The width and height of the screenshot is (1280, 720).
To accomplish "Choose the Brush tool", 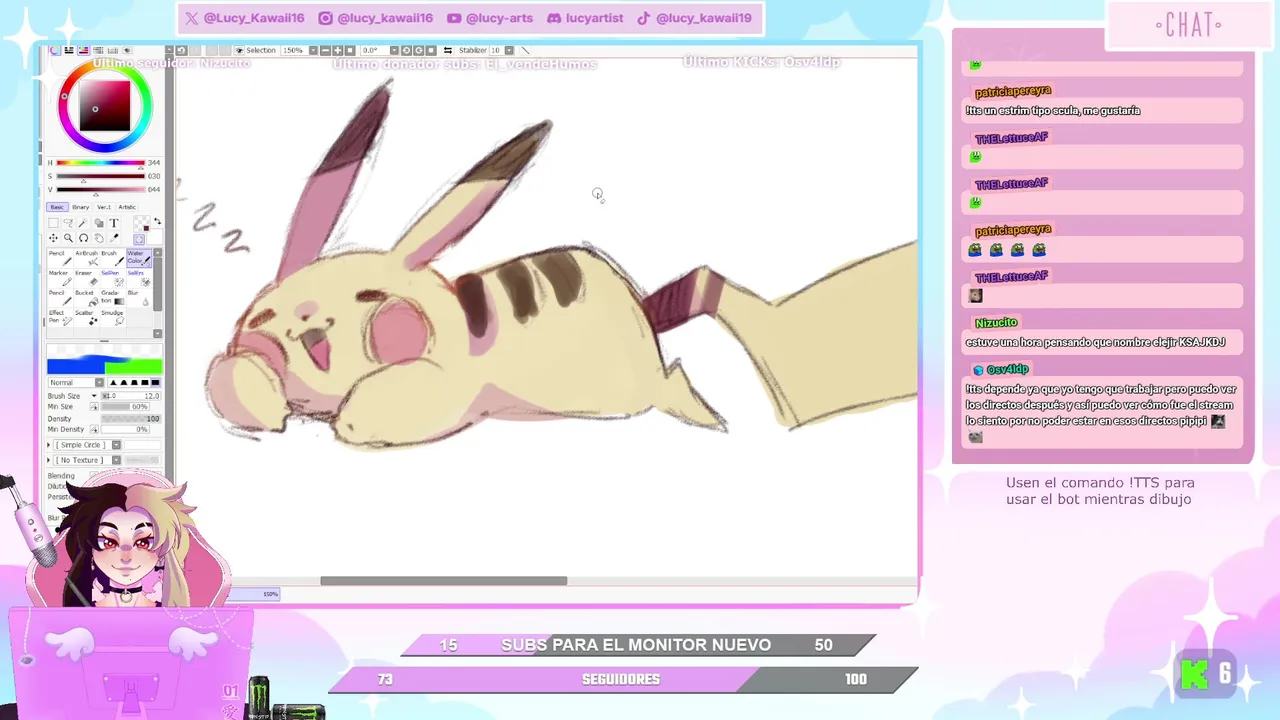I will [x=113, y=258].
